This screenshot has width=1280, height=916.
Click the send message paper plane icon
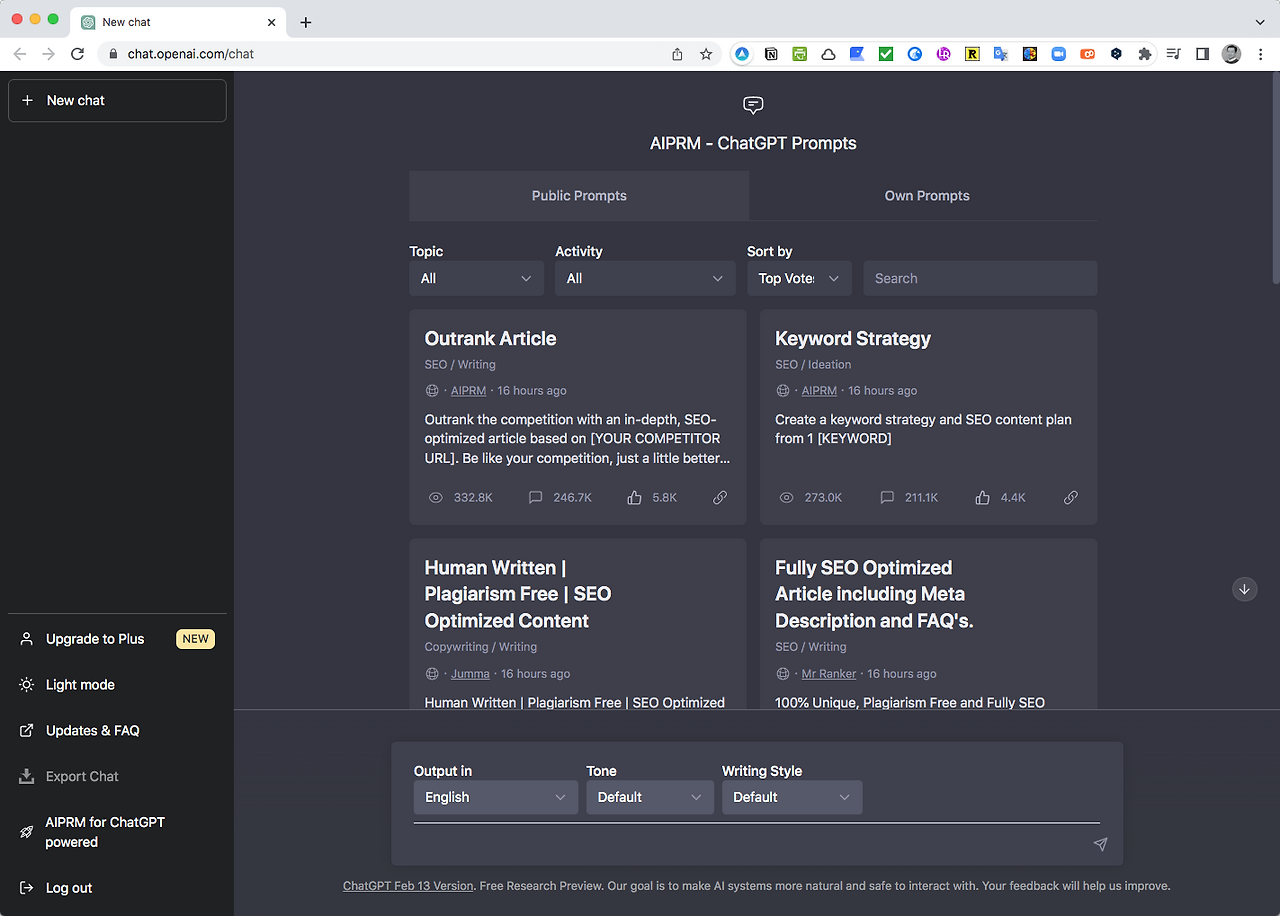[x=1100, y=844]
